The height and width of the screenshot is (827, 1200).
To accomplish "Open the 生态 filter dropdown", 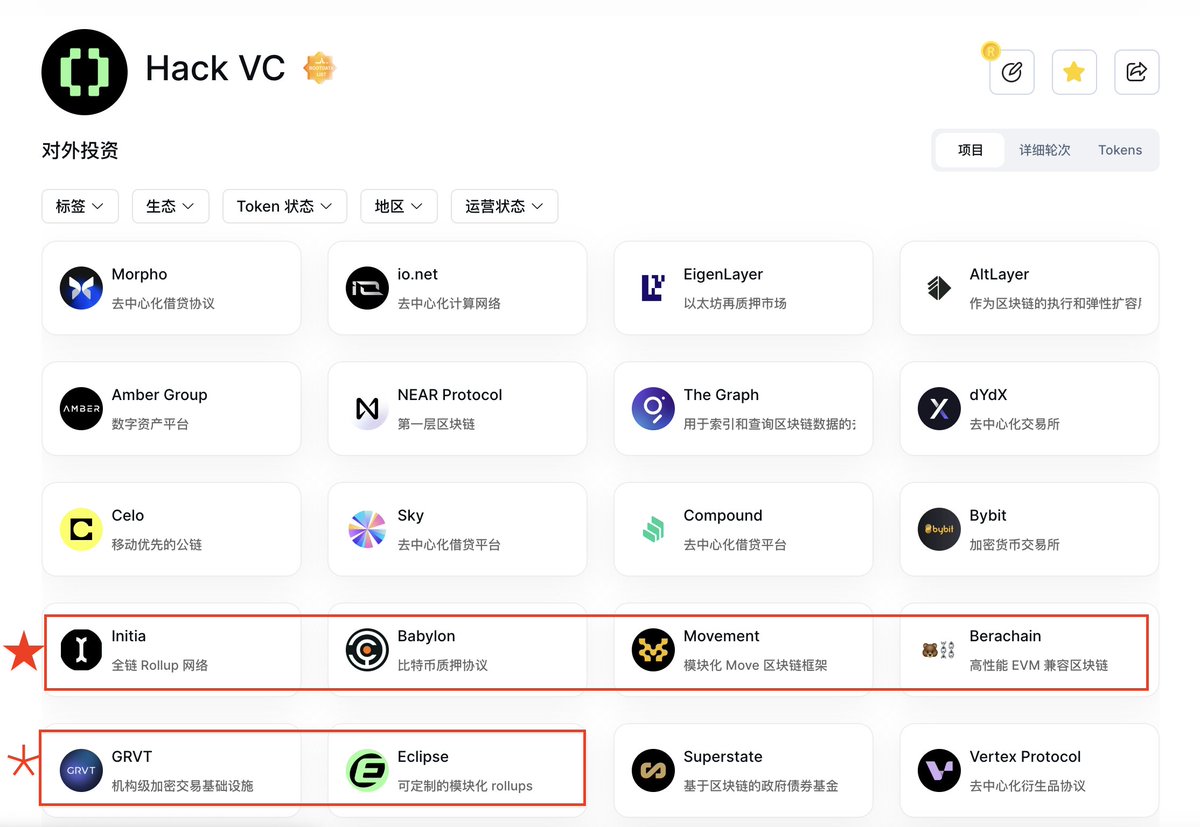I will (170, 206).
